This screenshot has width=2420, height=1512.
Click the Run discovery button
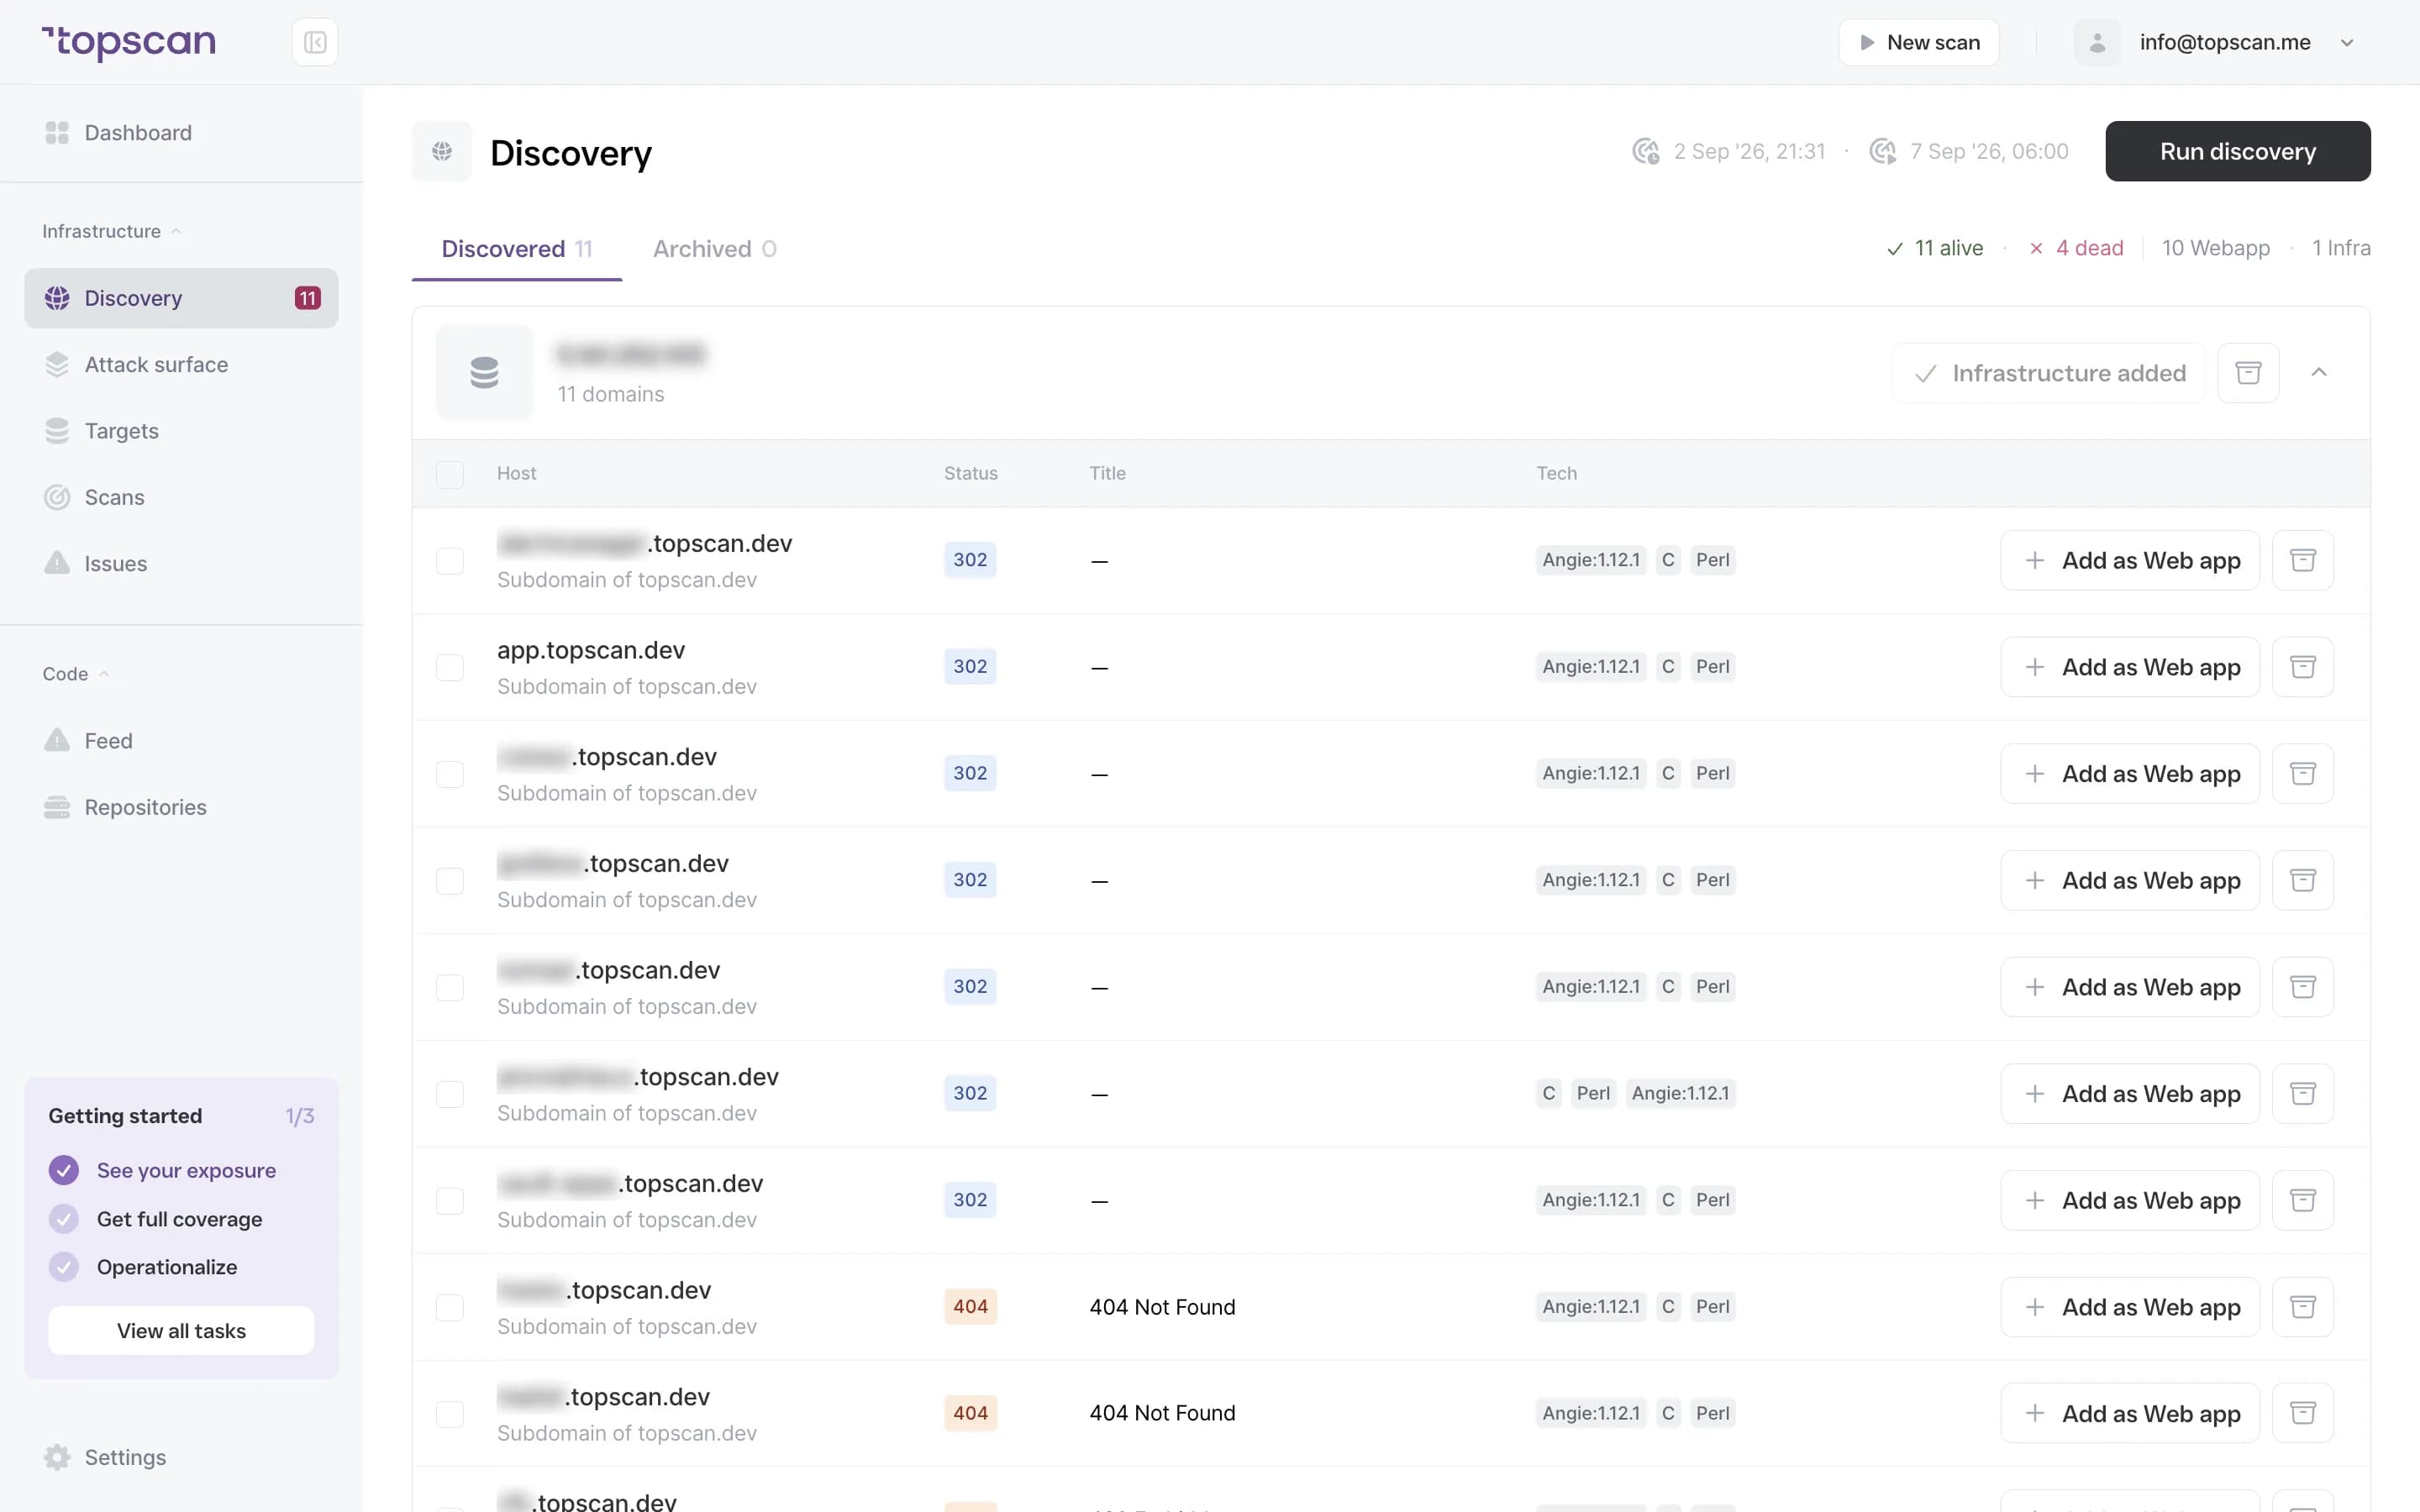click(x=2237, y=151)
